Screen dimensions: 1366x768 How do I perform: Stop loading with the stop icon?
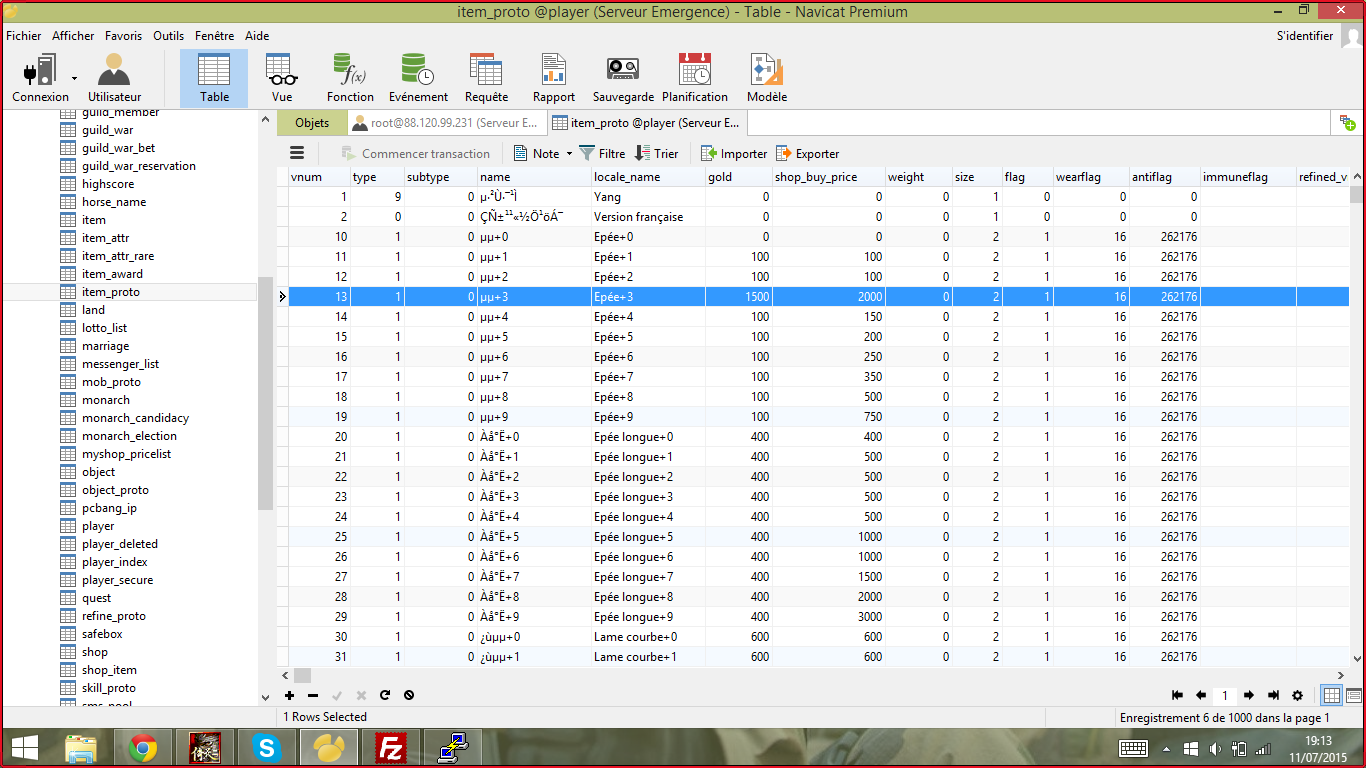click(409, 695)
